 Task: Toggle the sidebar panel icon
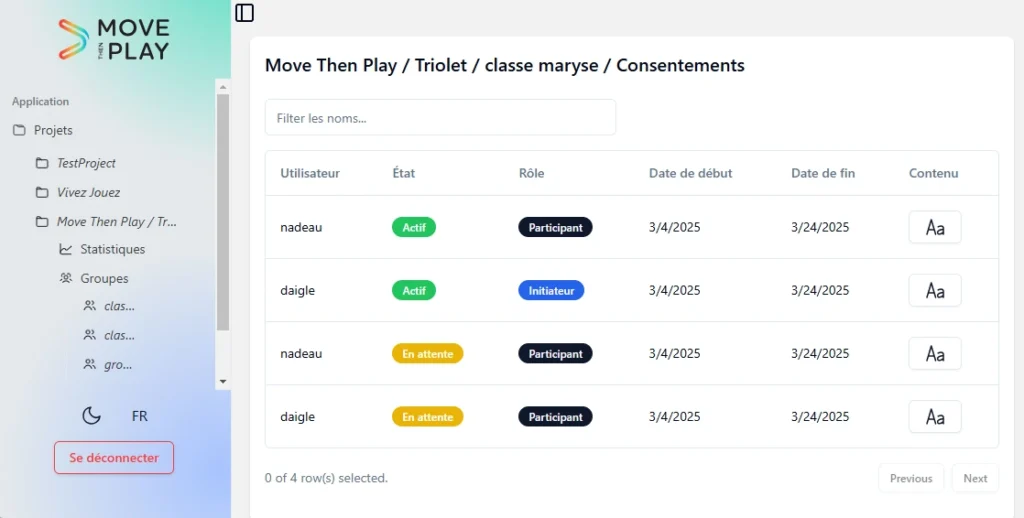[x=244, y=12]
